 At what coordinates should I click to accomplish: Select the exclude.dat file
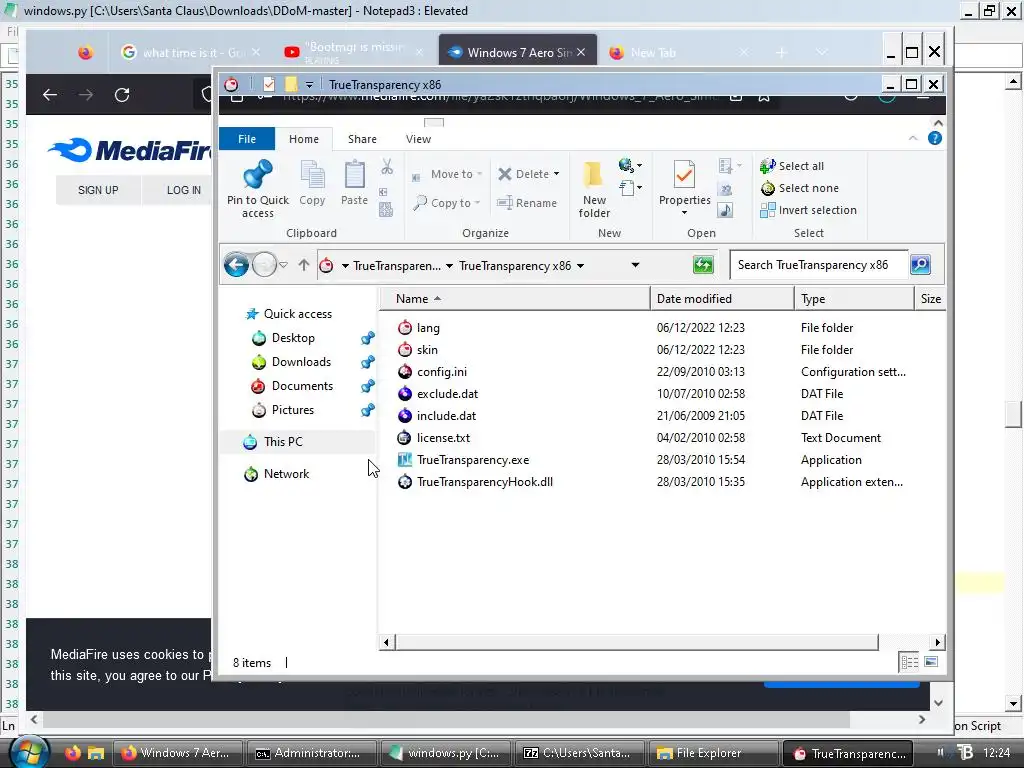447,394
